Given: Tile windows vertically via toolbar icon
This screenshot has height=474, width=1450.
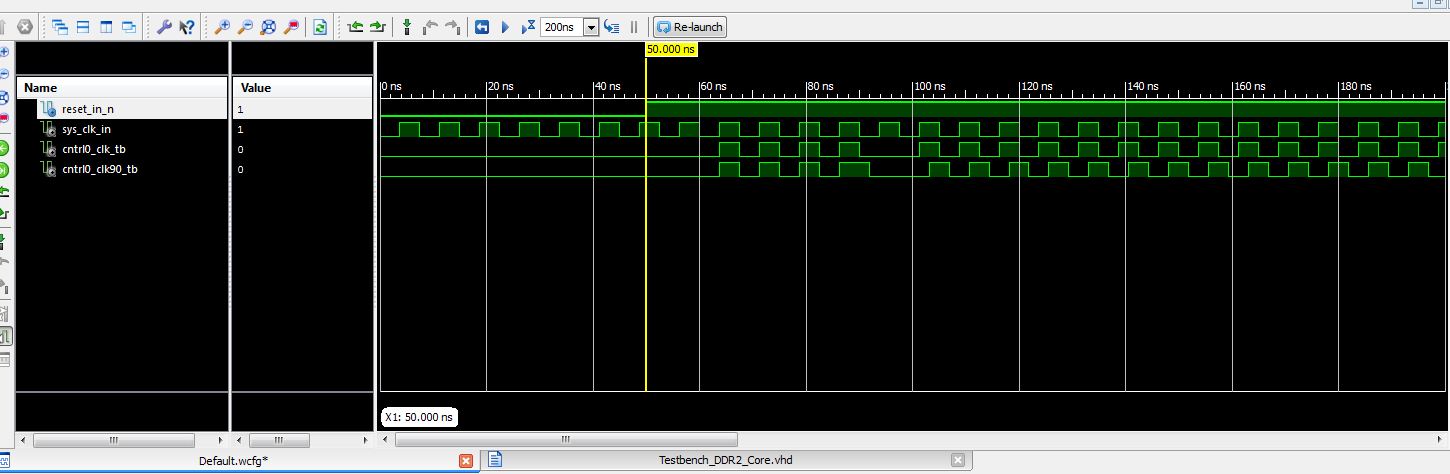Looking at the screenshot, I should (x=105, y=27).
